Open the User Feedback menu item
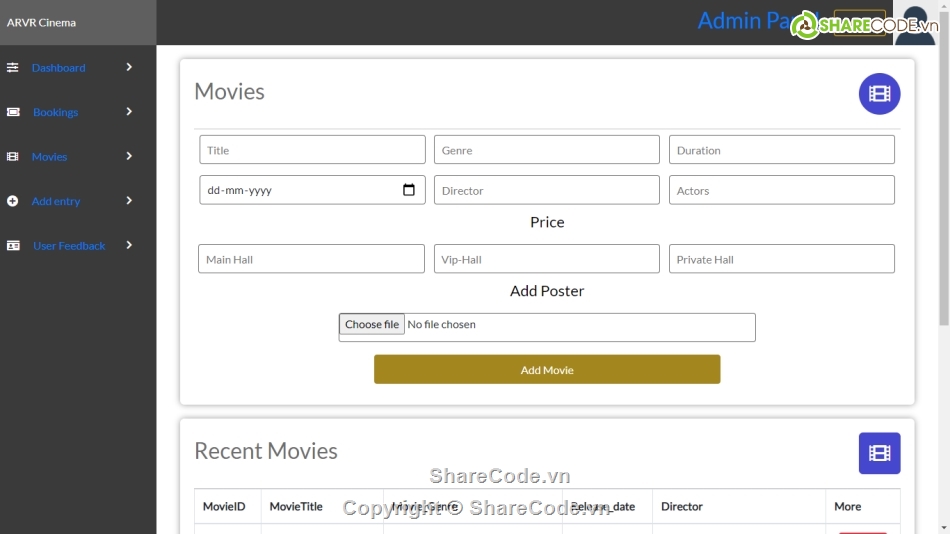This screenshot has height=534, width=950. (x=69, y=246)
